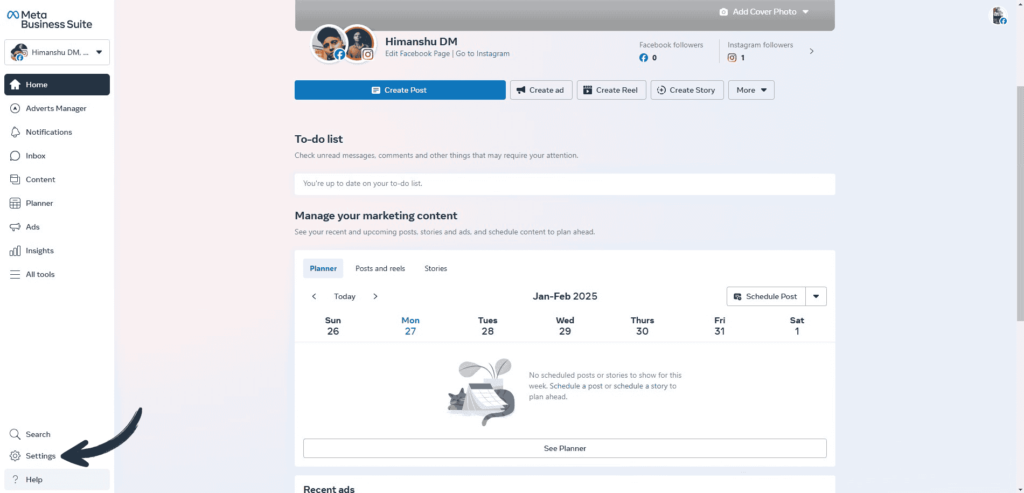Select Tues 28 in the calendar
1024x493 pixels.
point(488,326)
